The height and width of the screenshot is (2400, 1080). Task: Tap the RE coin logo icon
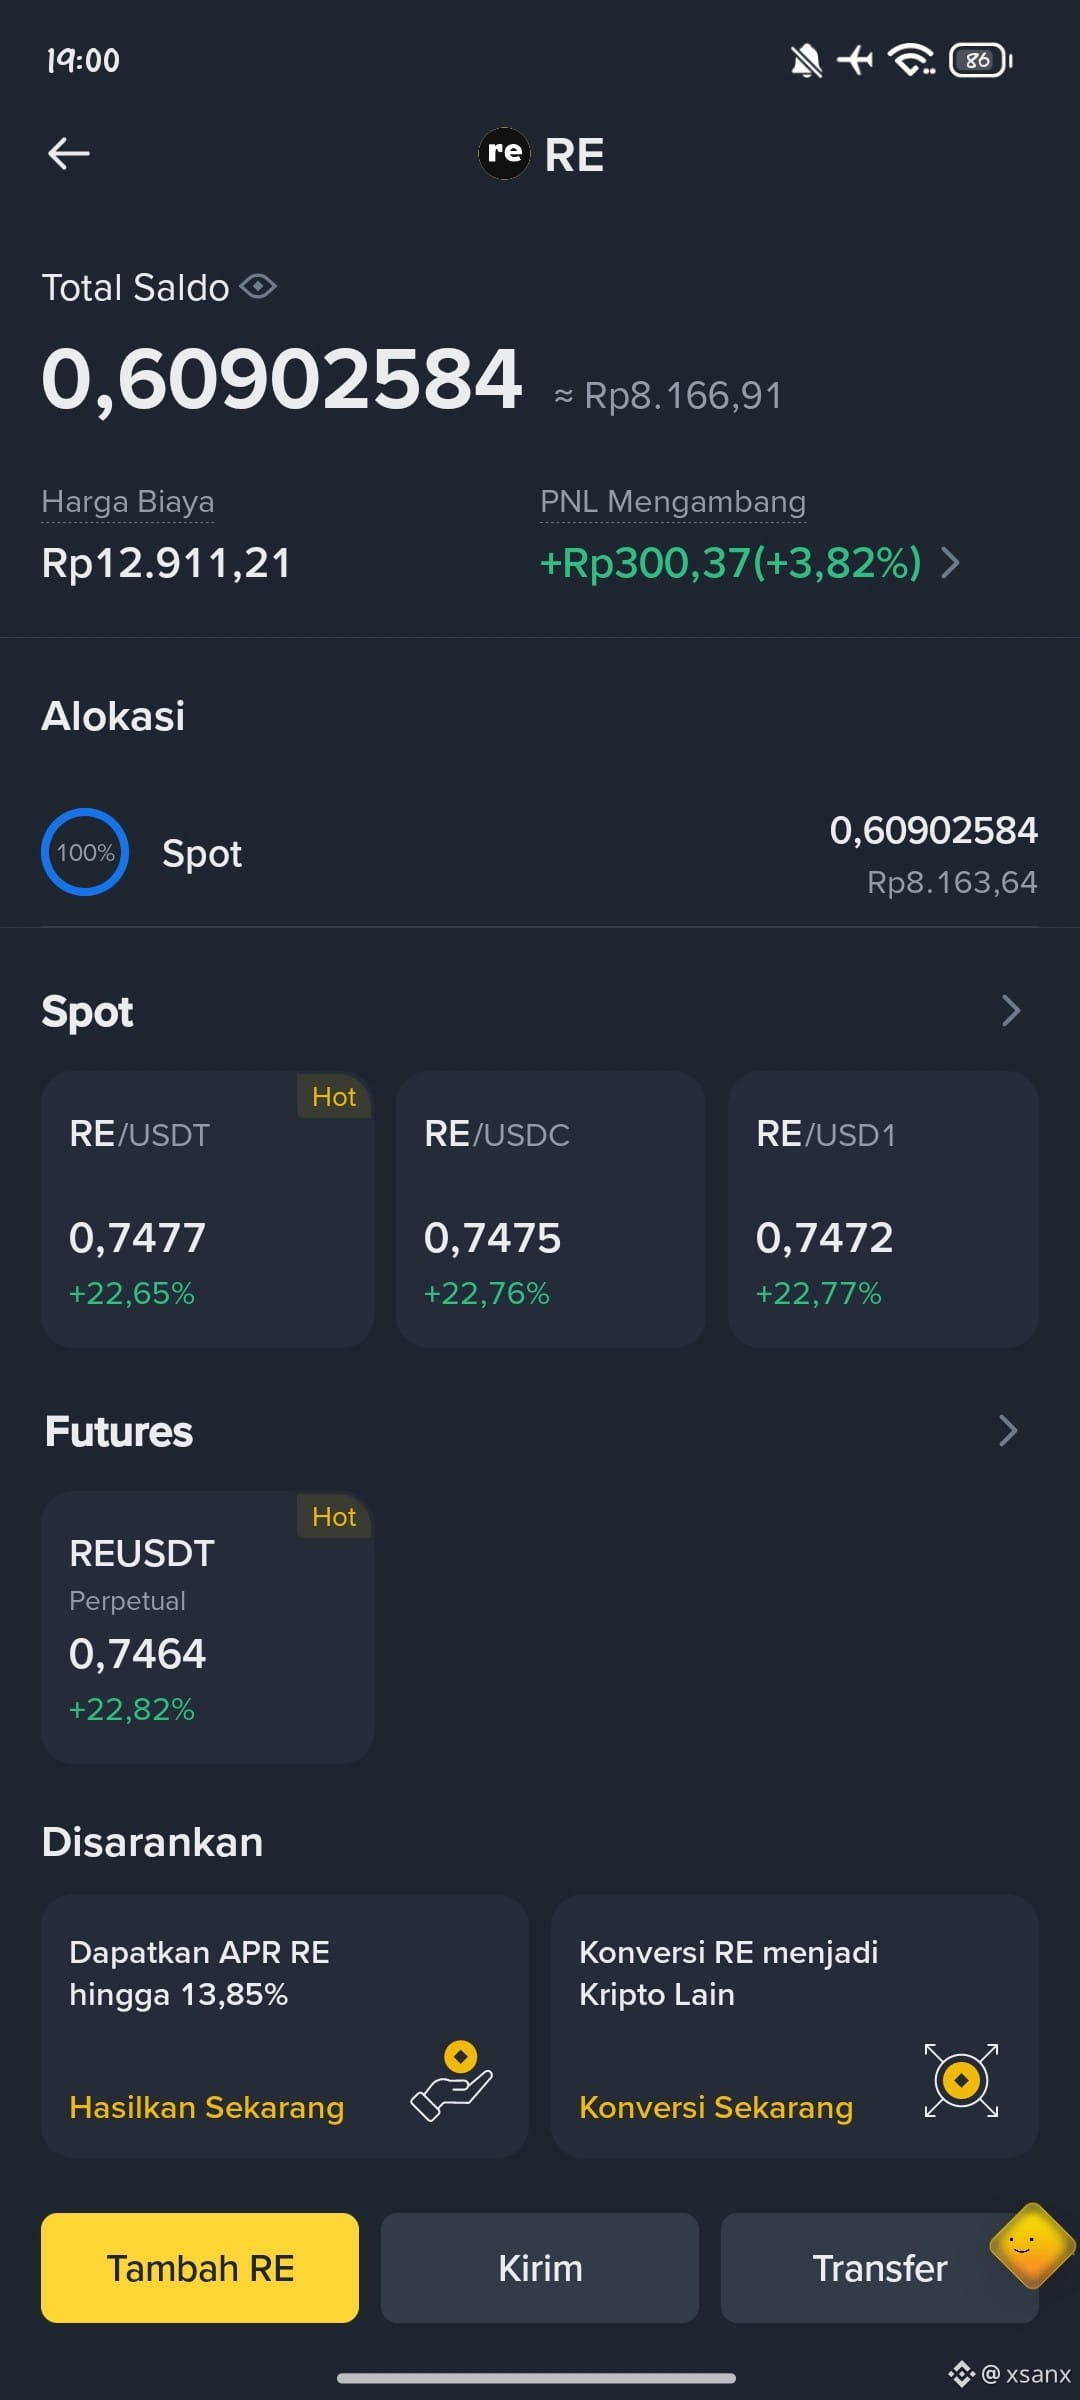click(504, 154)
